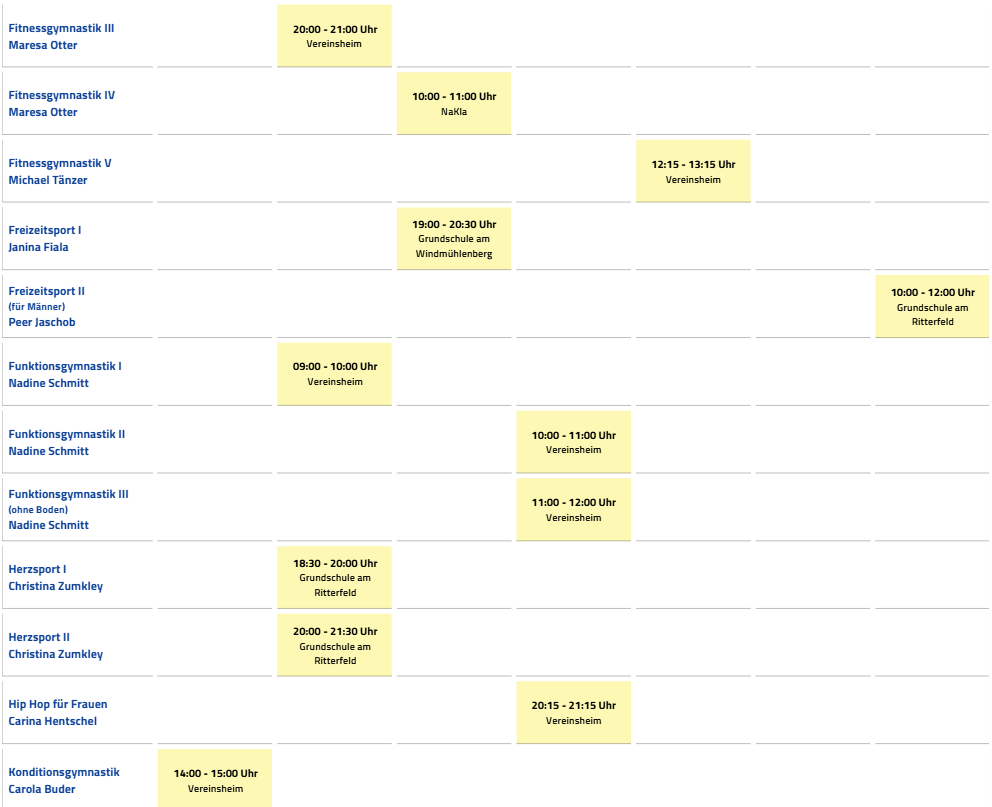Click the 10:00 - 12:00 Uhr Ritterfeld slot
992x807 pixels.
(x=932, y=307)
